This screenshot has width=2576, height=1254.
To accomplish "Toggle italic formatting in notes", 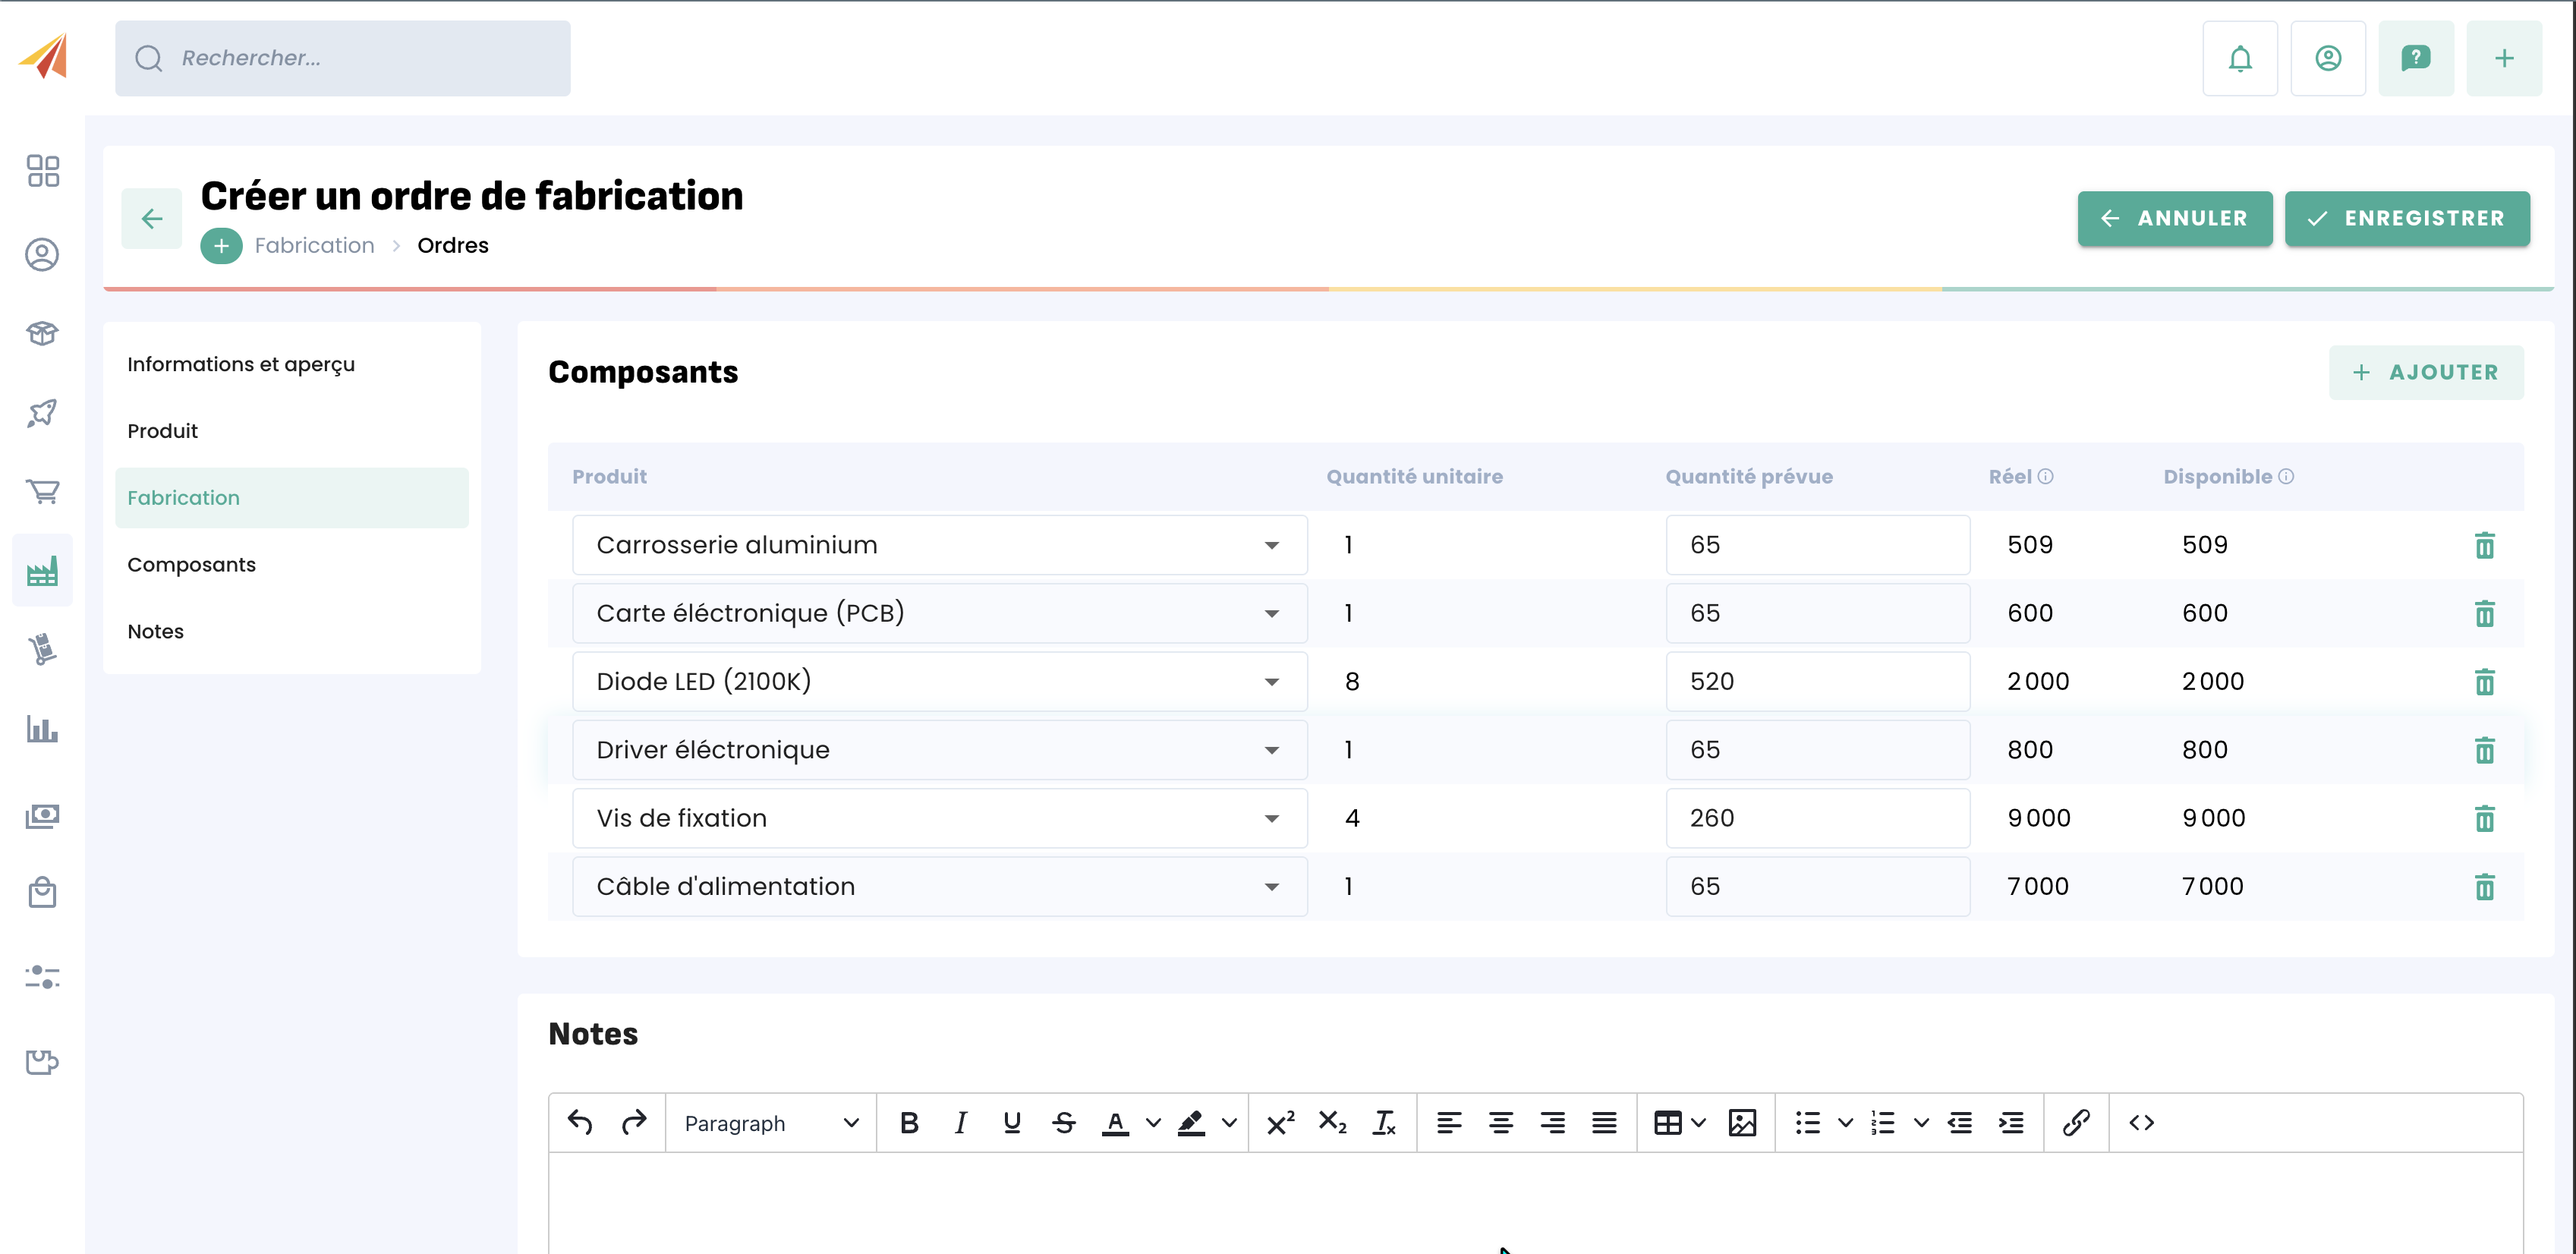I will pyautogui.click(x=960, y=1123).
